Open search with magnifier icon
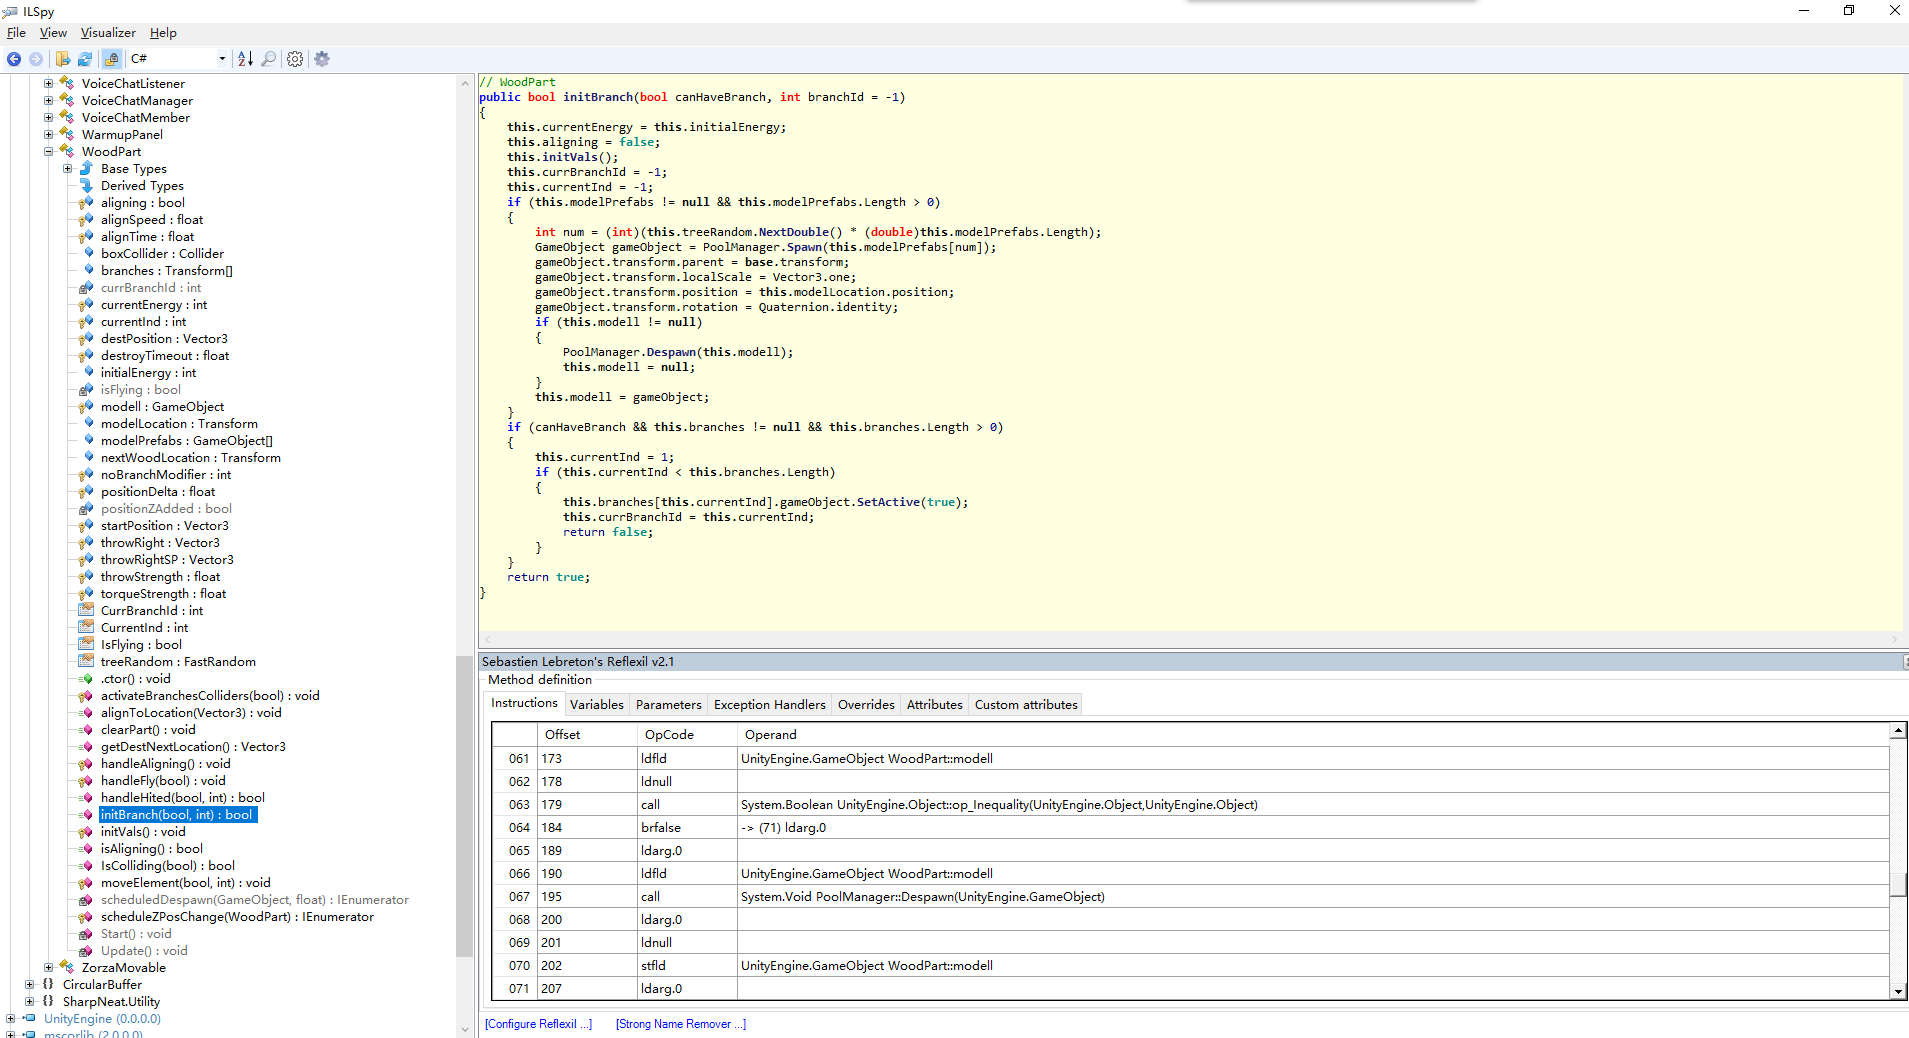Image resolution: width=1909 pixels, height=1038 pixels. tap(269, 59)
